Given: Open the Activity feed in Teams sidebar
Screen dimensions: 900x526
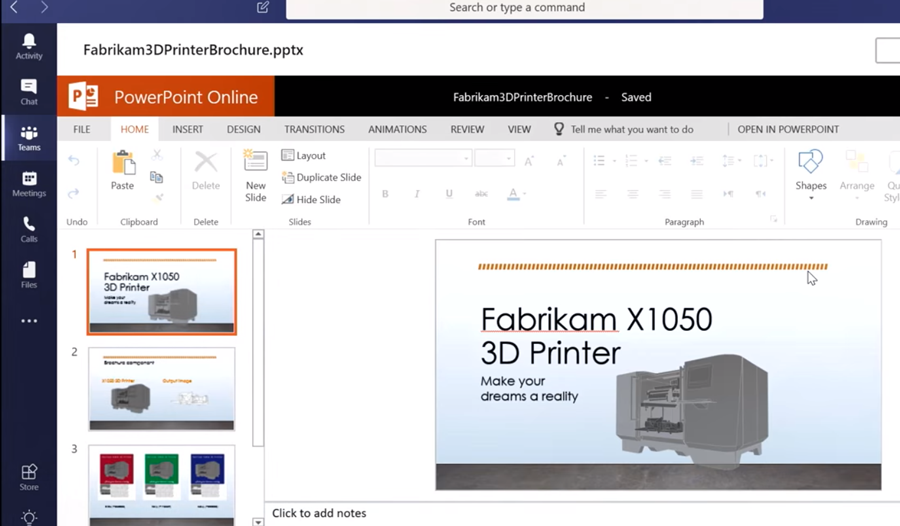Looking at the screenshot, I should click(29, 47).
